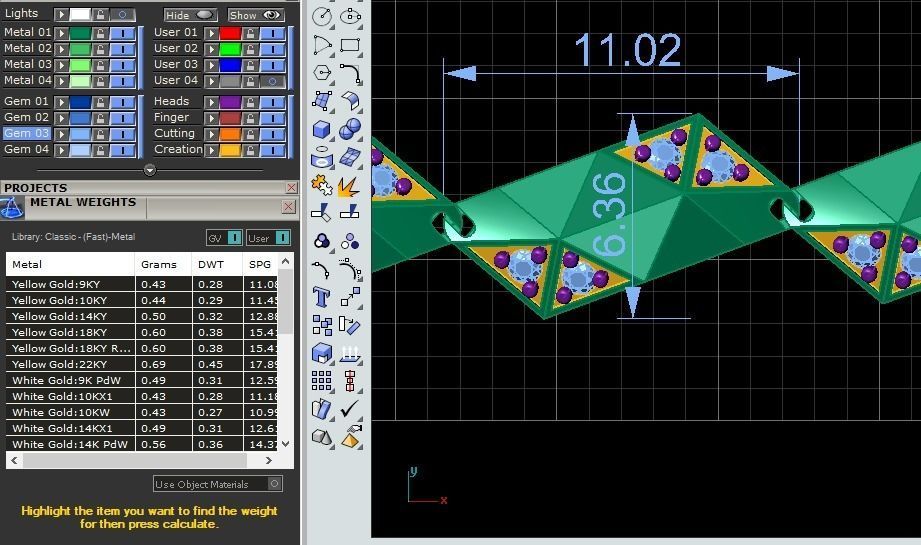Select the Heads layer name
Viewport: 921px width, 545px height.
tap(172, 101)
